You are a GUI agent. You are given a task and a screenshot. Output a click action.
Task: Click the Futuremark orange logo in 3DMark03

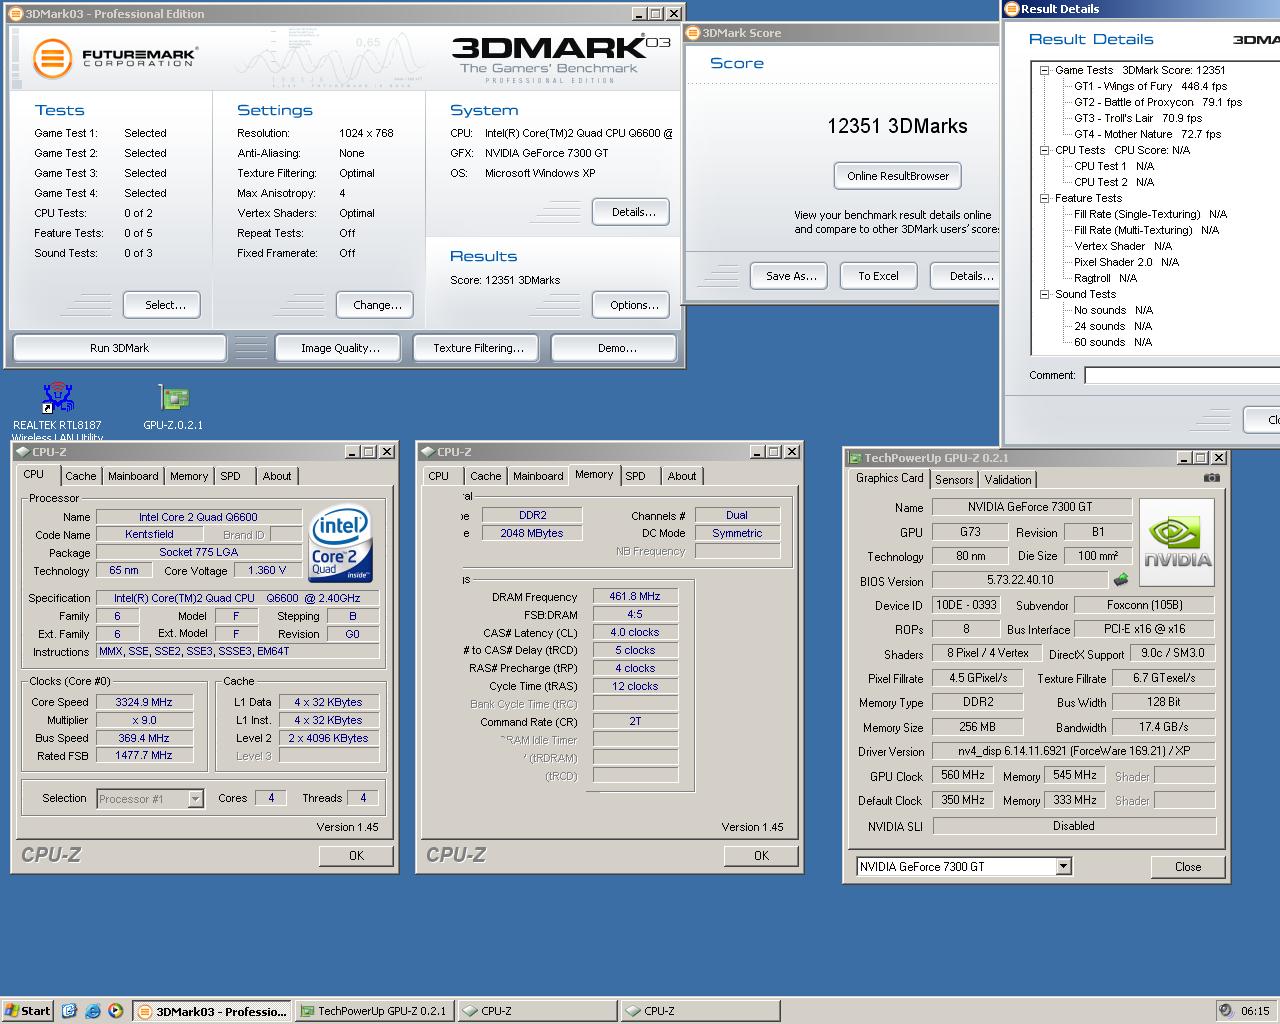coord(52,59)
